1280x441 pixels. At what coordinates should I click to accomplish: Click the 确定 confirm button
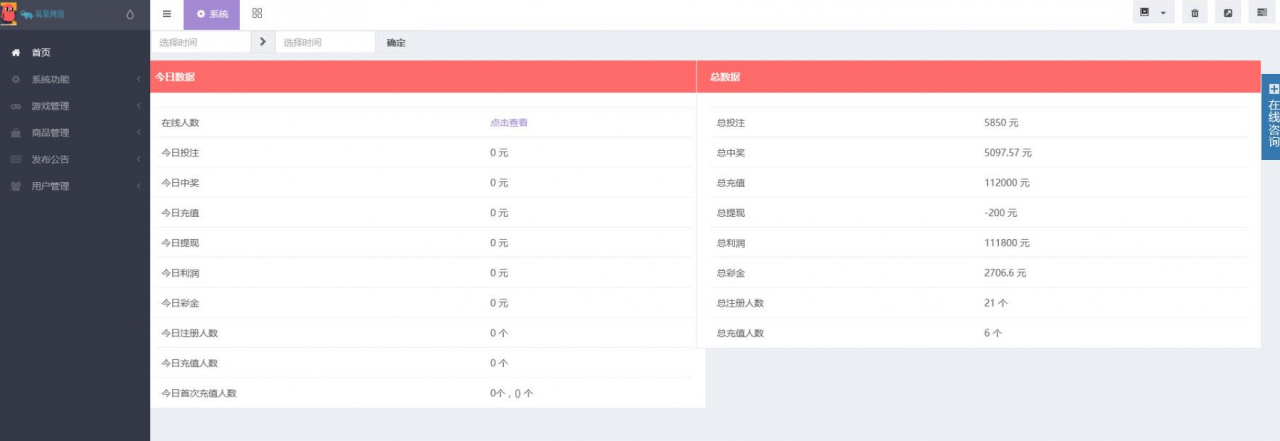coord(396,43)
